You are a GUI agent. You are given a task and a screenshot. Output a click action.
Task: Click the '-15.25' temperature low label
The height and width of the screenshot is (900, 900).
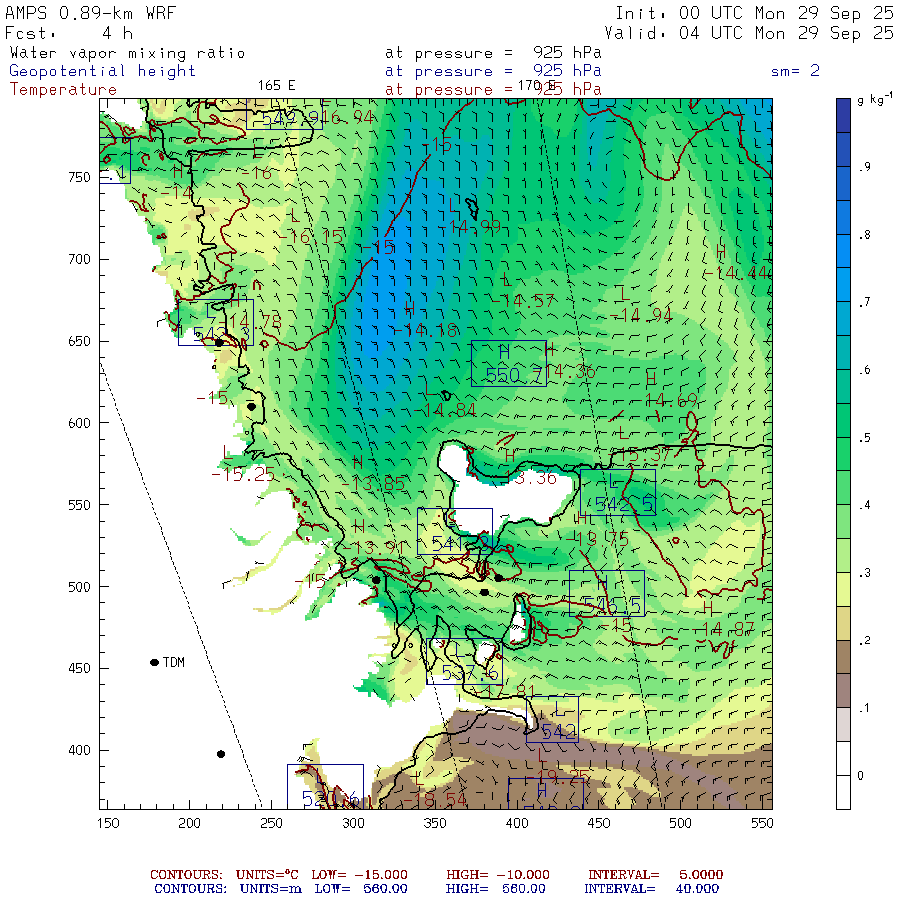(243, 475)
